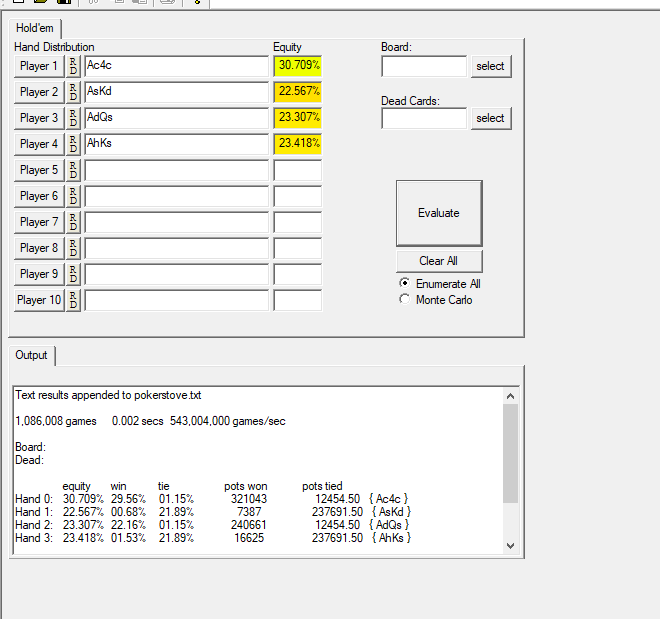The image size is (660, 619).
Task: Click the 'pots won' column header
Action: (246, 486)
